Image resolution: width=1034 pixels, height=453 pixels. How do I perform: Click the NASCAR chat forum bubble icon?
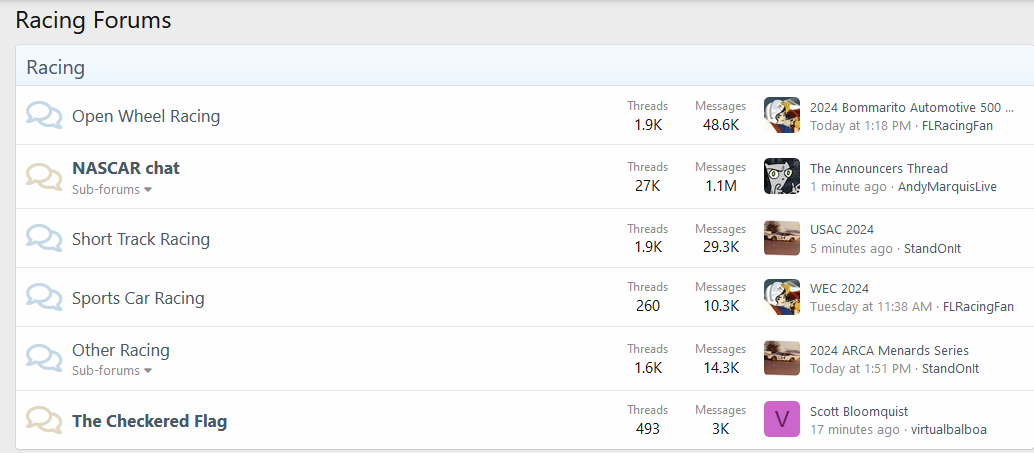point(43,177)
